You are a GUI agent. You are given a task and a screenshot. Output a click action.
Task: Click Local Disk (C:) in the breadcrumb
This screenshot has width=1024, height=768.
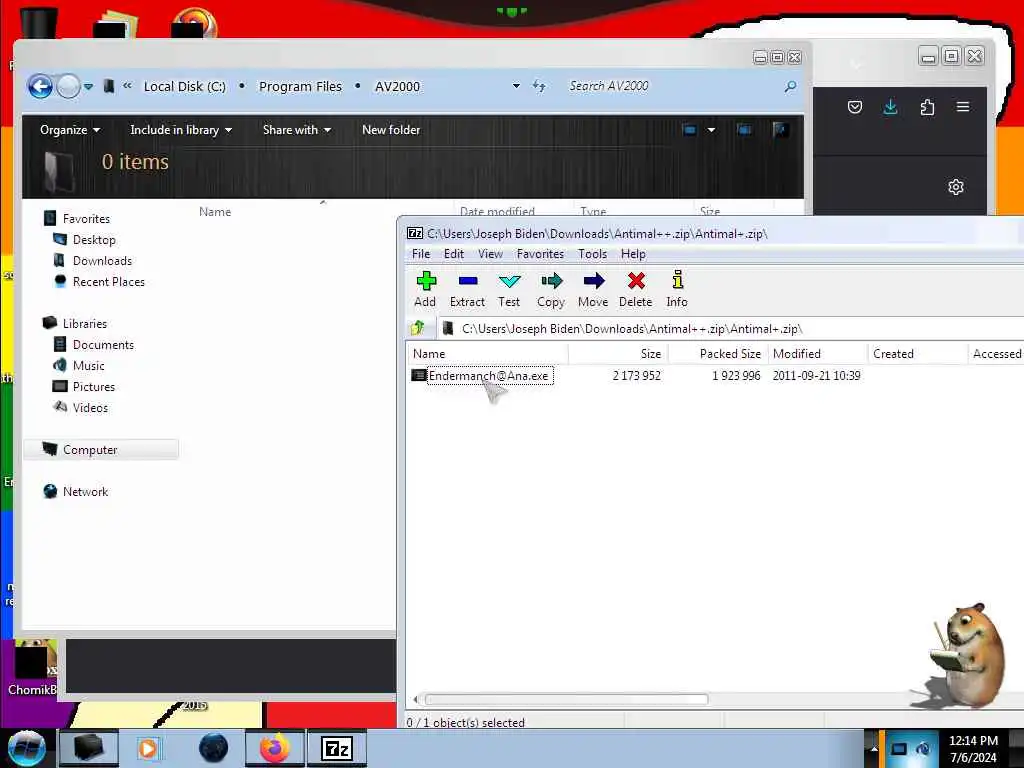tap(184, 86)
